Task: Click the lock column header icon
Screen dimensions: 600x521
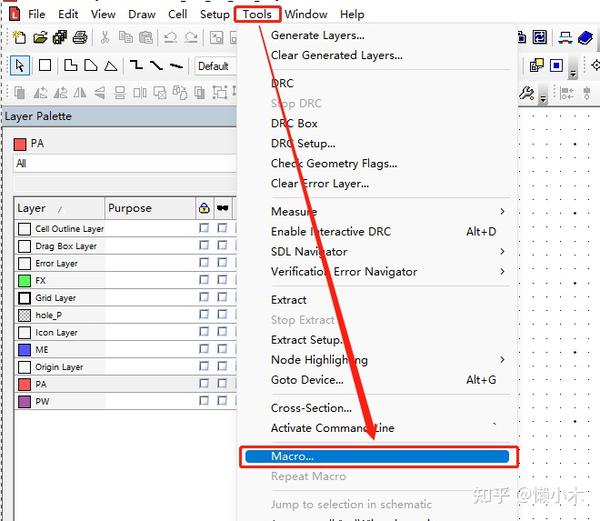Action: pos(204,208)
